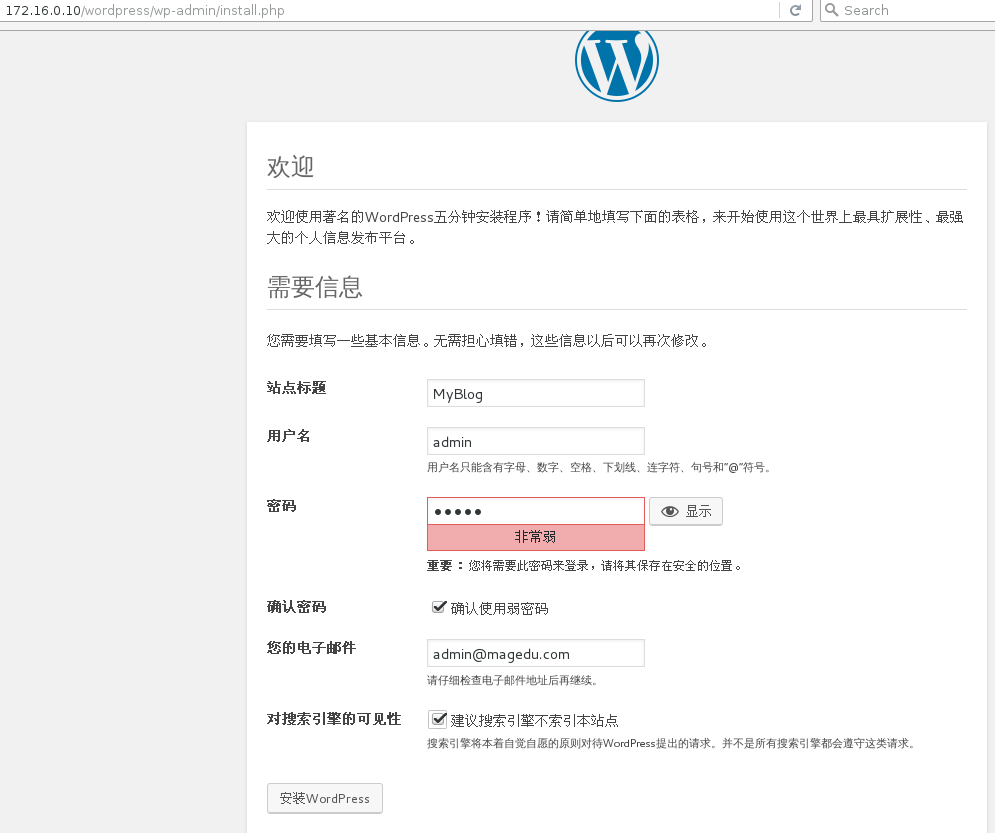The height and width of the screenshot is (833, 995).
Task: Click the 重要 password reminder text
Action: 584,566
